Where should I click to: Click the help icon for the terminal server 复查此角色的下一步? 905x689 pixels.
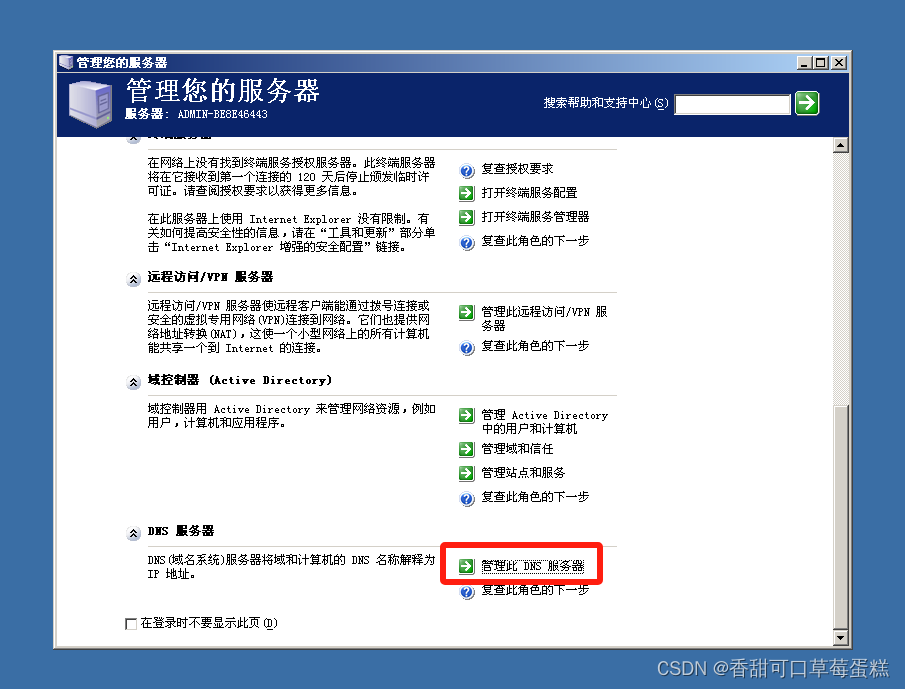click(x=466, y=242)
